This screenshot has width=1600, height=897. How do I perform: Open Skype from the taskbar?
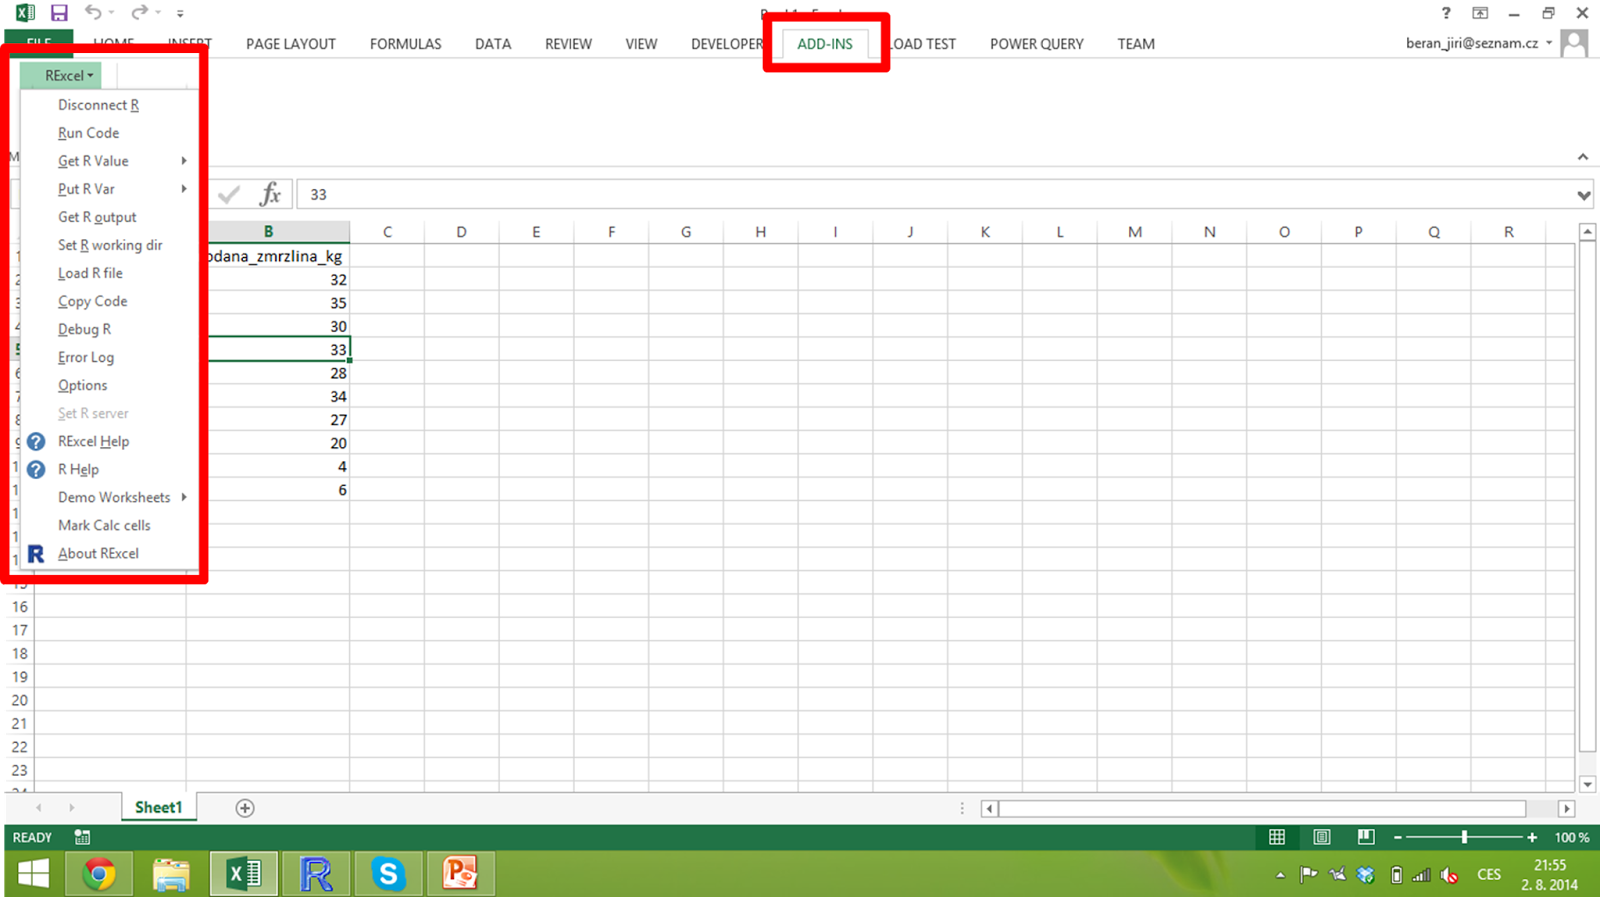[388, 874]
